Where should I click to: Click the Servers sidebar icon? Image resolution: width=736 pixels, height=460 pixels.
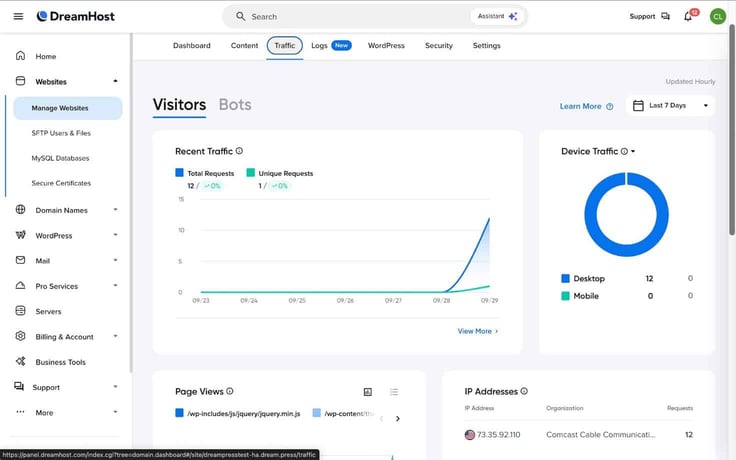20,311
